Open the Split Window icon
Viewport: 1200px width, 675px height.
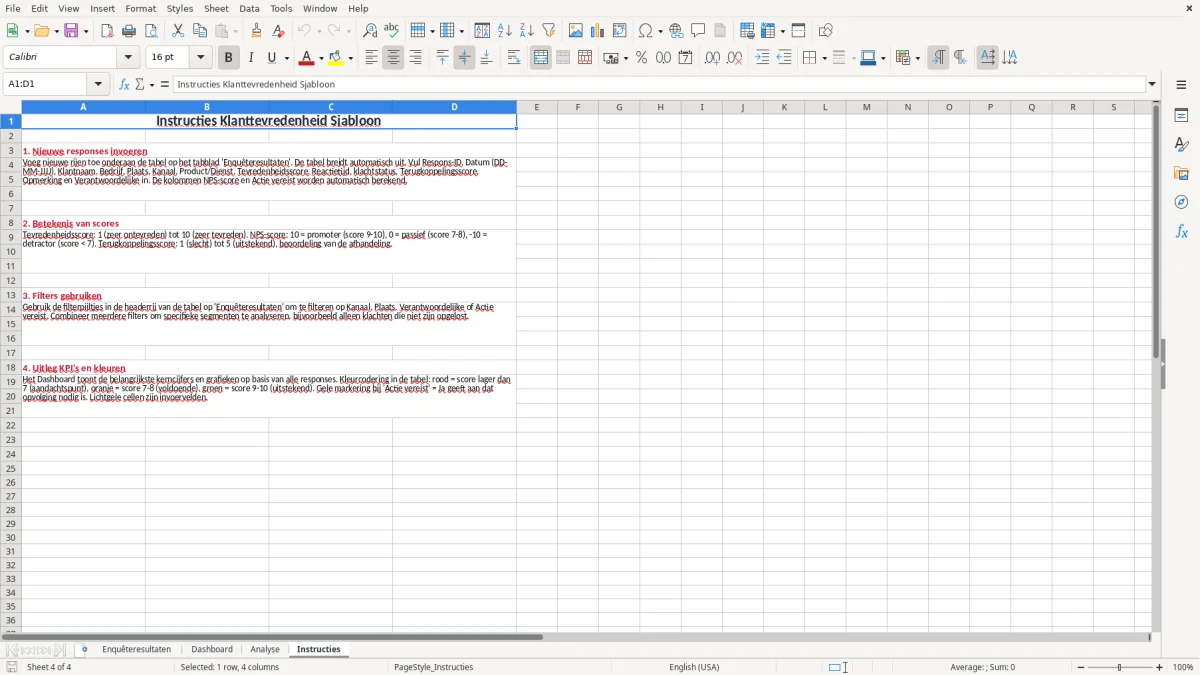[799, 31]
